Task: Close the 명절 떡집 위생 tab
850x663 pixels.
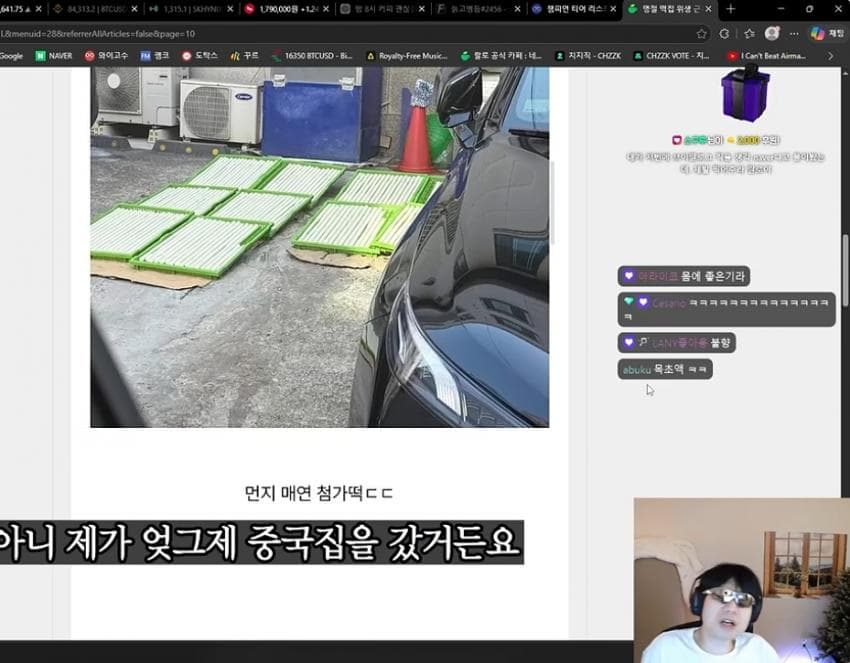Action: pos(709,9)
